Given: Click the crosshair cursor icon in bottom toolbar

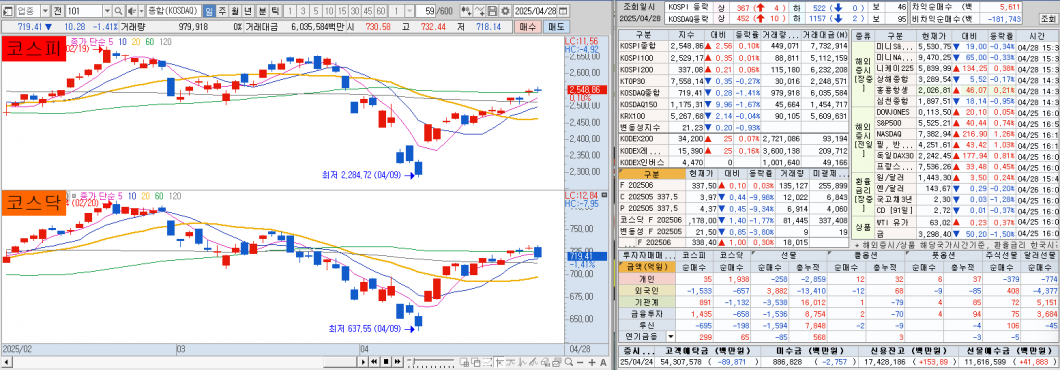Looking at the screenshot, I should pyautogui.click(x=499, y=363).
